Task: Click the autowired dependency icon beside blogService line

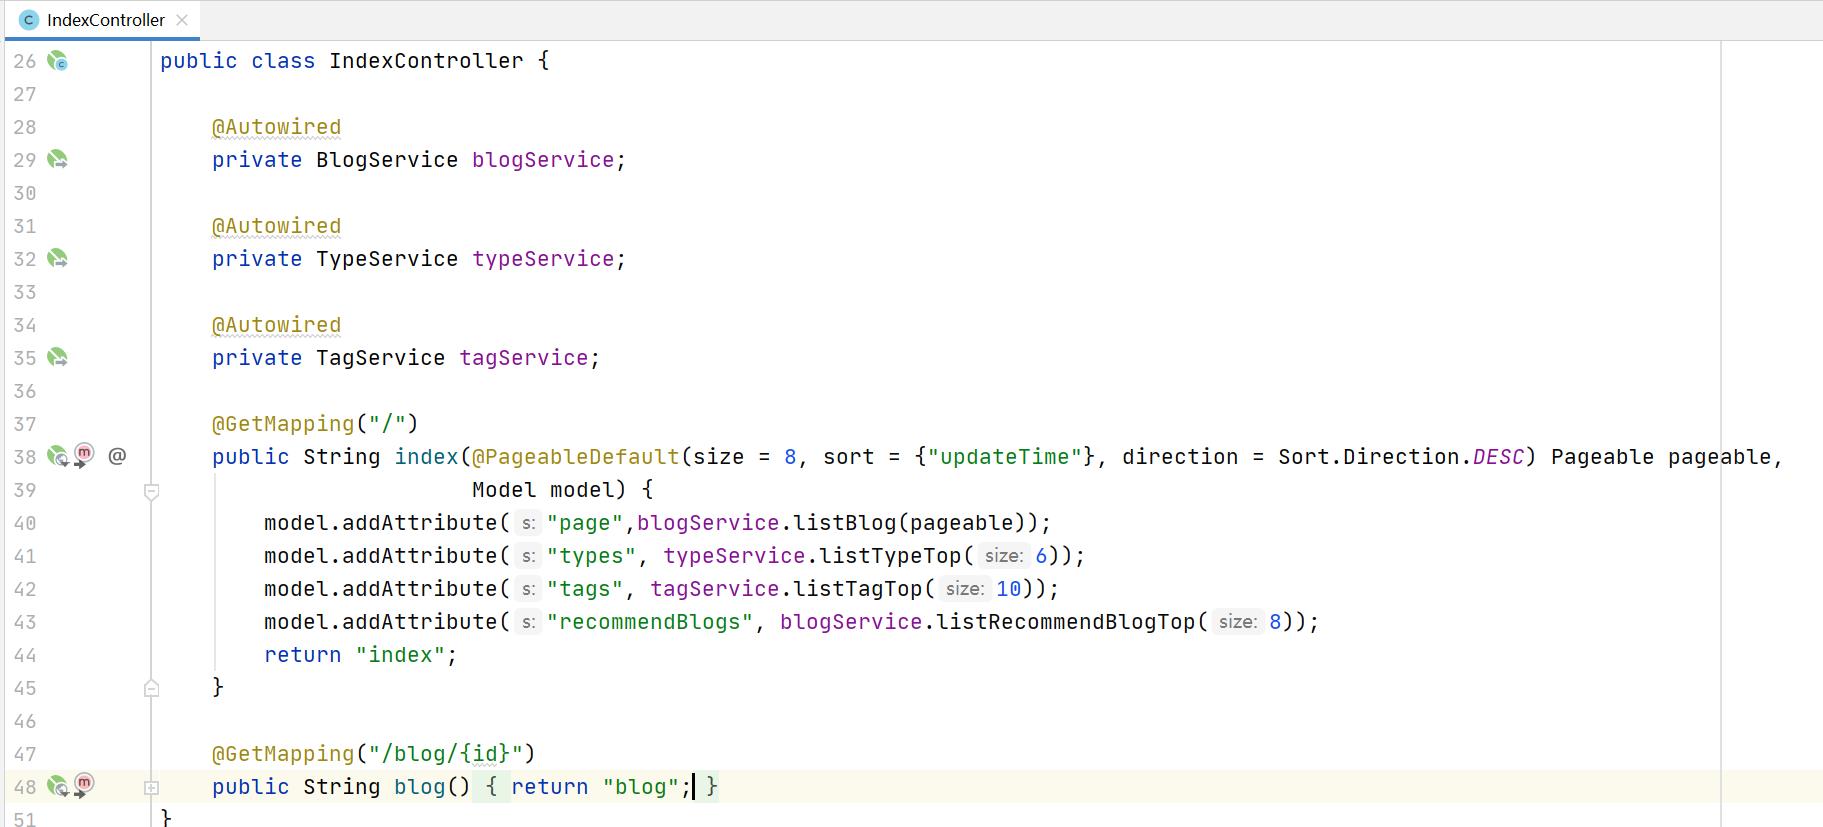Action: pyautogui.click(x=58, y=160)
